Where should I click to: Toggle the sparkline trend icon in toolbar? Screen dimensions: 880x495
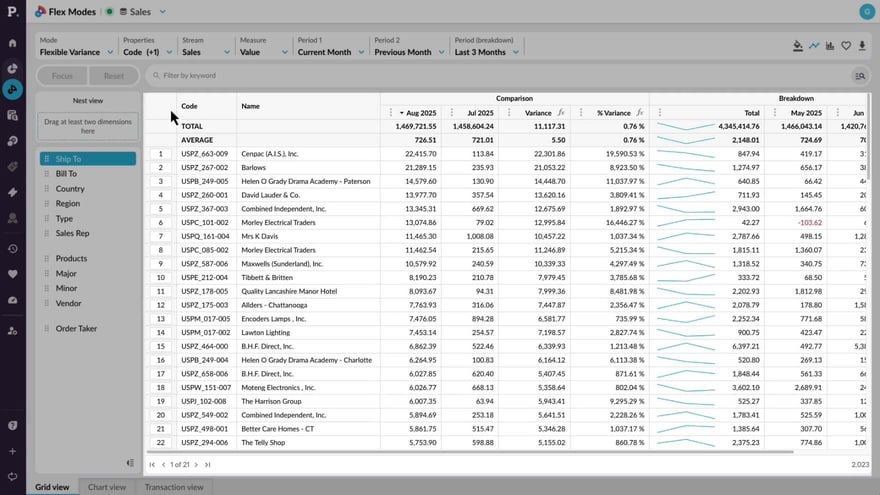point(814,45)
